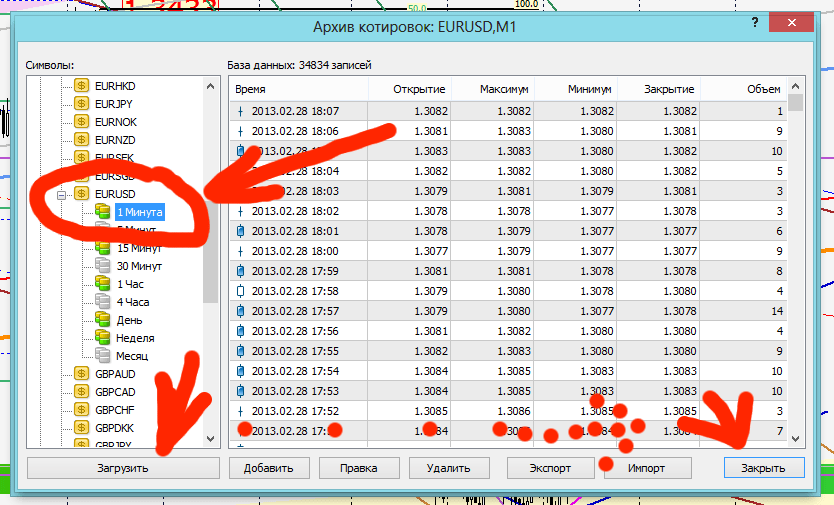Viewport: 834px width, 505px height.
Task: Click the GBPCHF symbol coin icon
Action: (x=80, y=410)
